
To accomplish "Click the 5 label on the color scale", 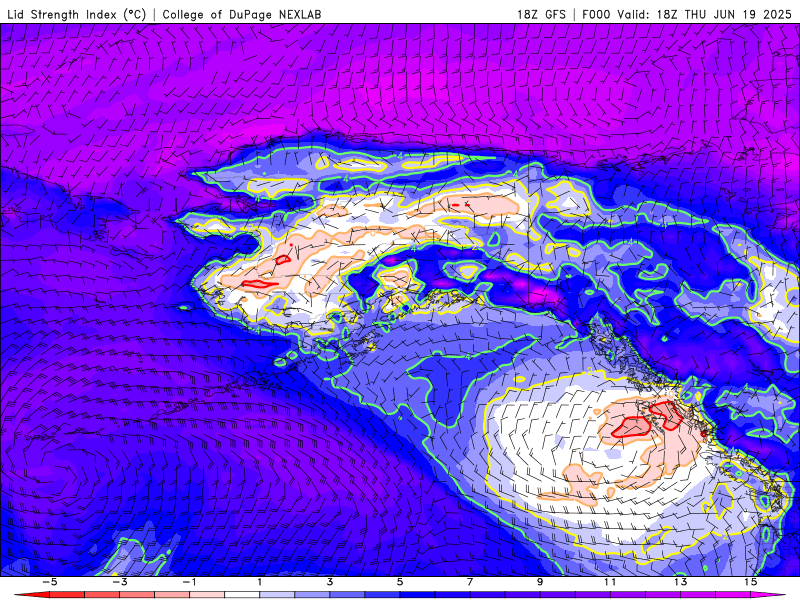I will (400, 582).
